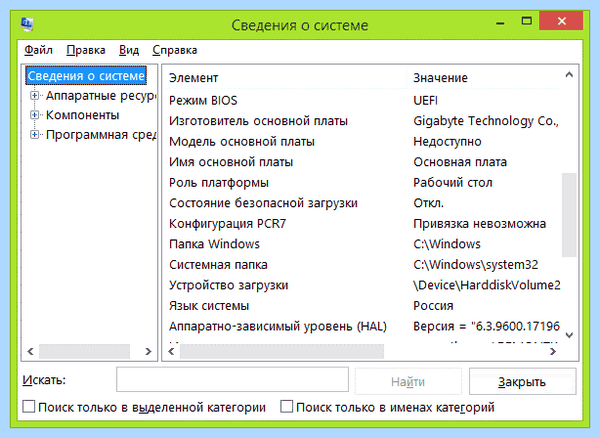Click the Привязка невозможна value

pos(479,223)
